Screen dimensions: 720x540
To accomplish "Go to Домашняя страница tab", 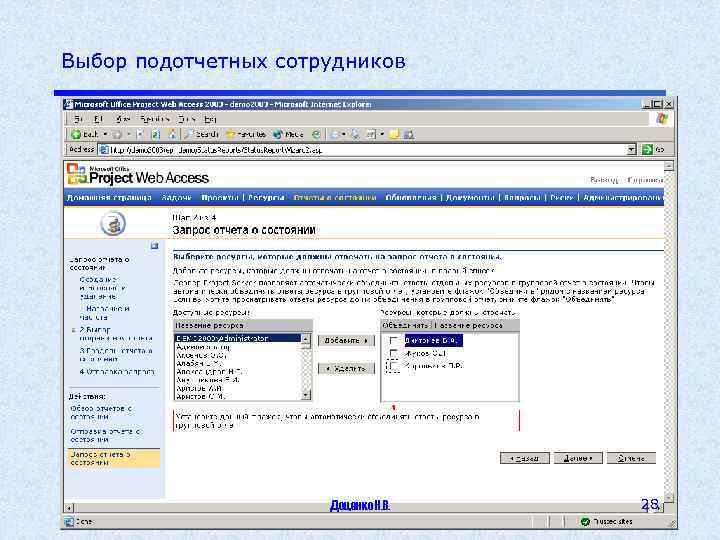I will (x=109, y=197).
